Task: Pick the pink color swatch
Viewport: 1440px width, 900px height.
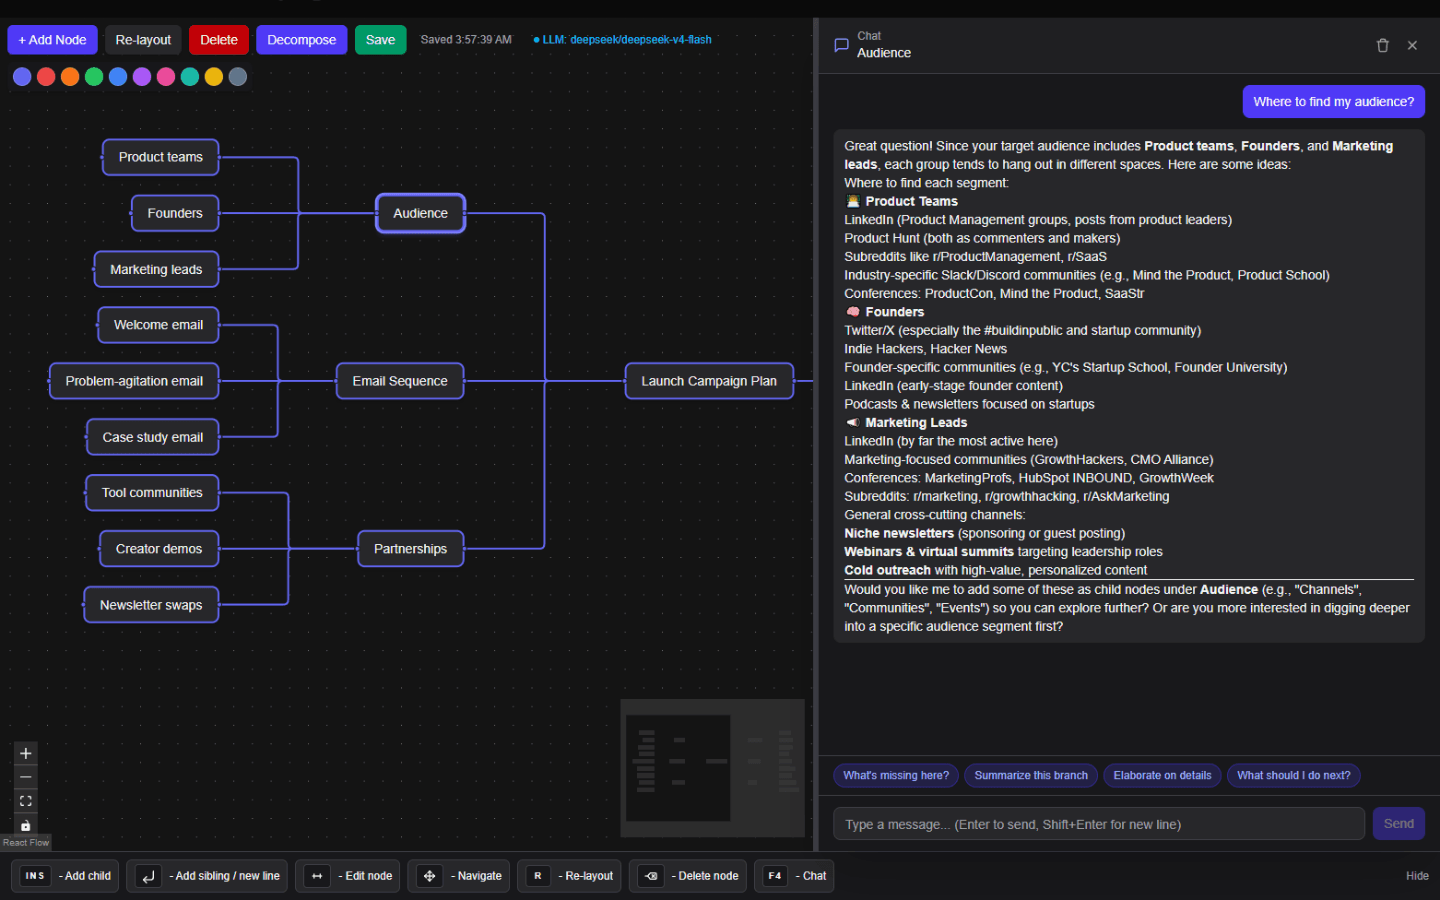Action: 166,77
